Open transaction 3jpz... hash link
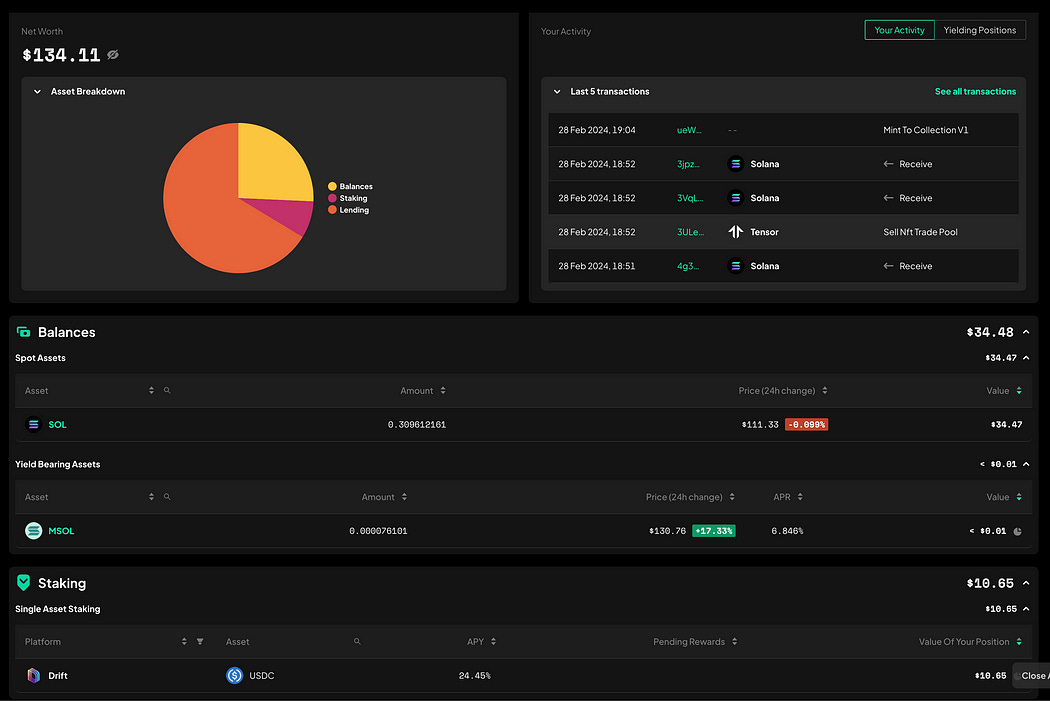This screenshot has width=1050, height=701. pyautogui.click(x=688, y=164)
